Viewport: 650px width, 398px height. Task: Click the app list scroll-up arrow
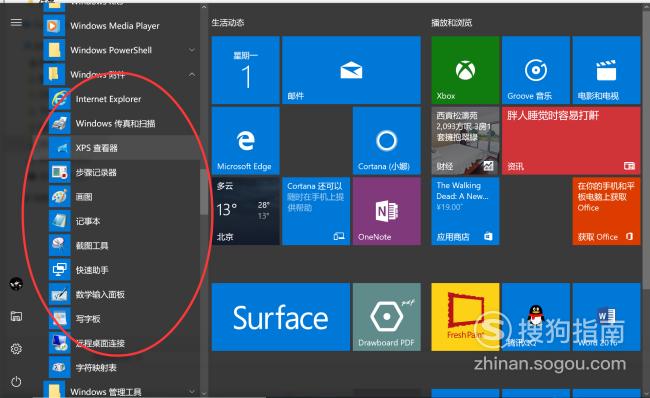[x=204, y=7]
